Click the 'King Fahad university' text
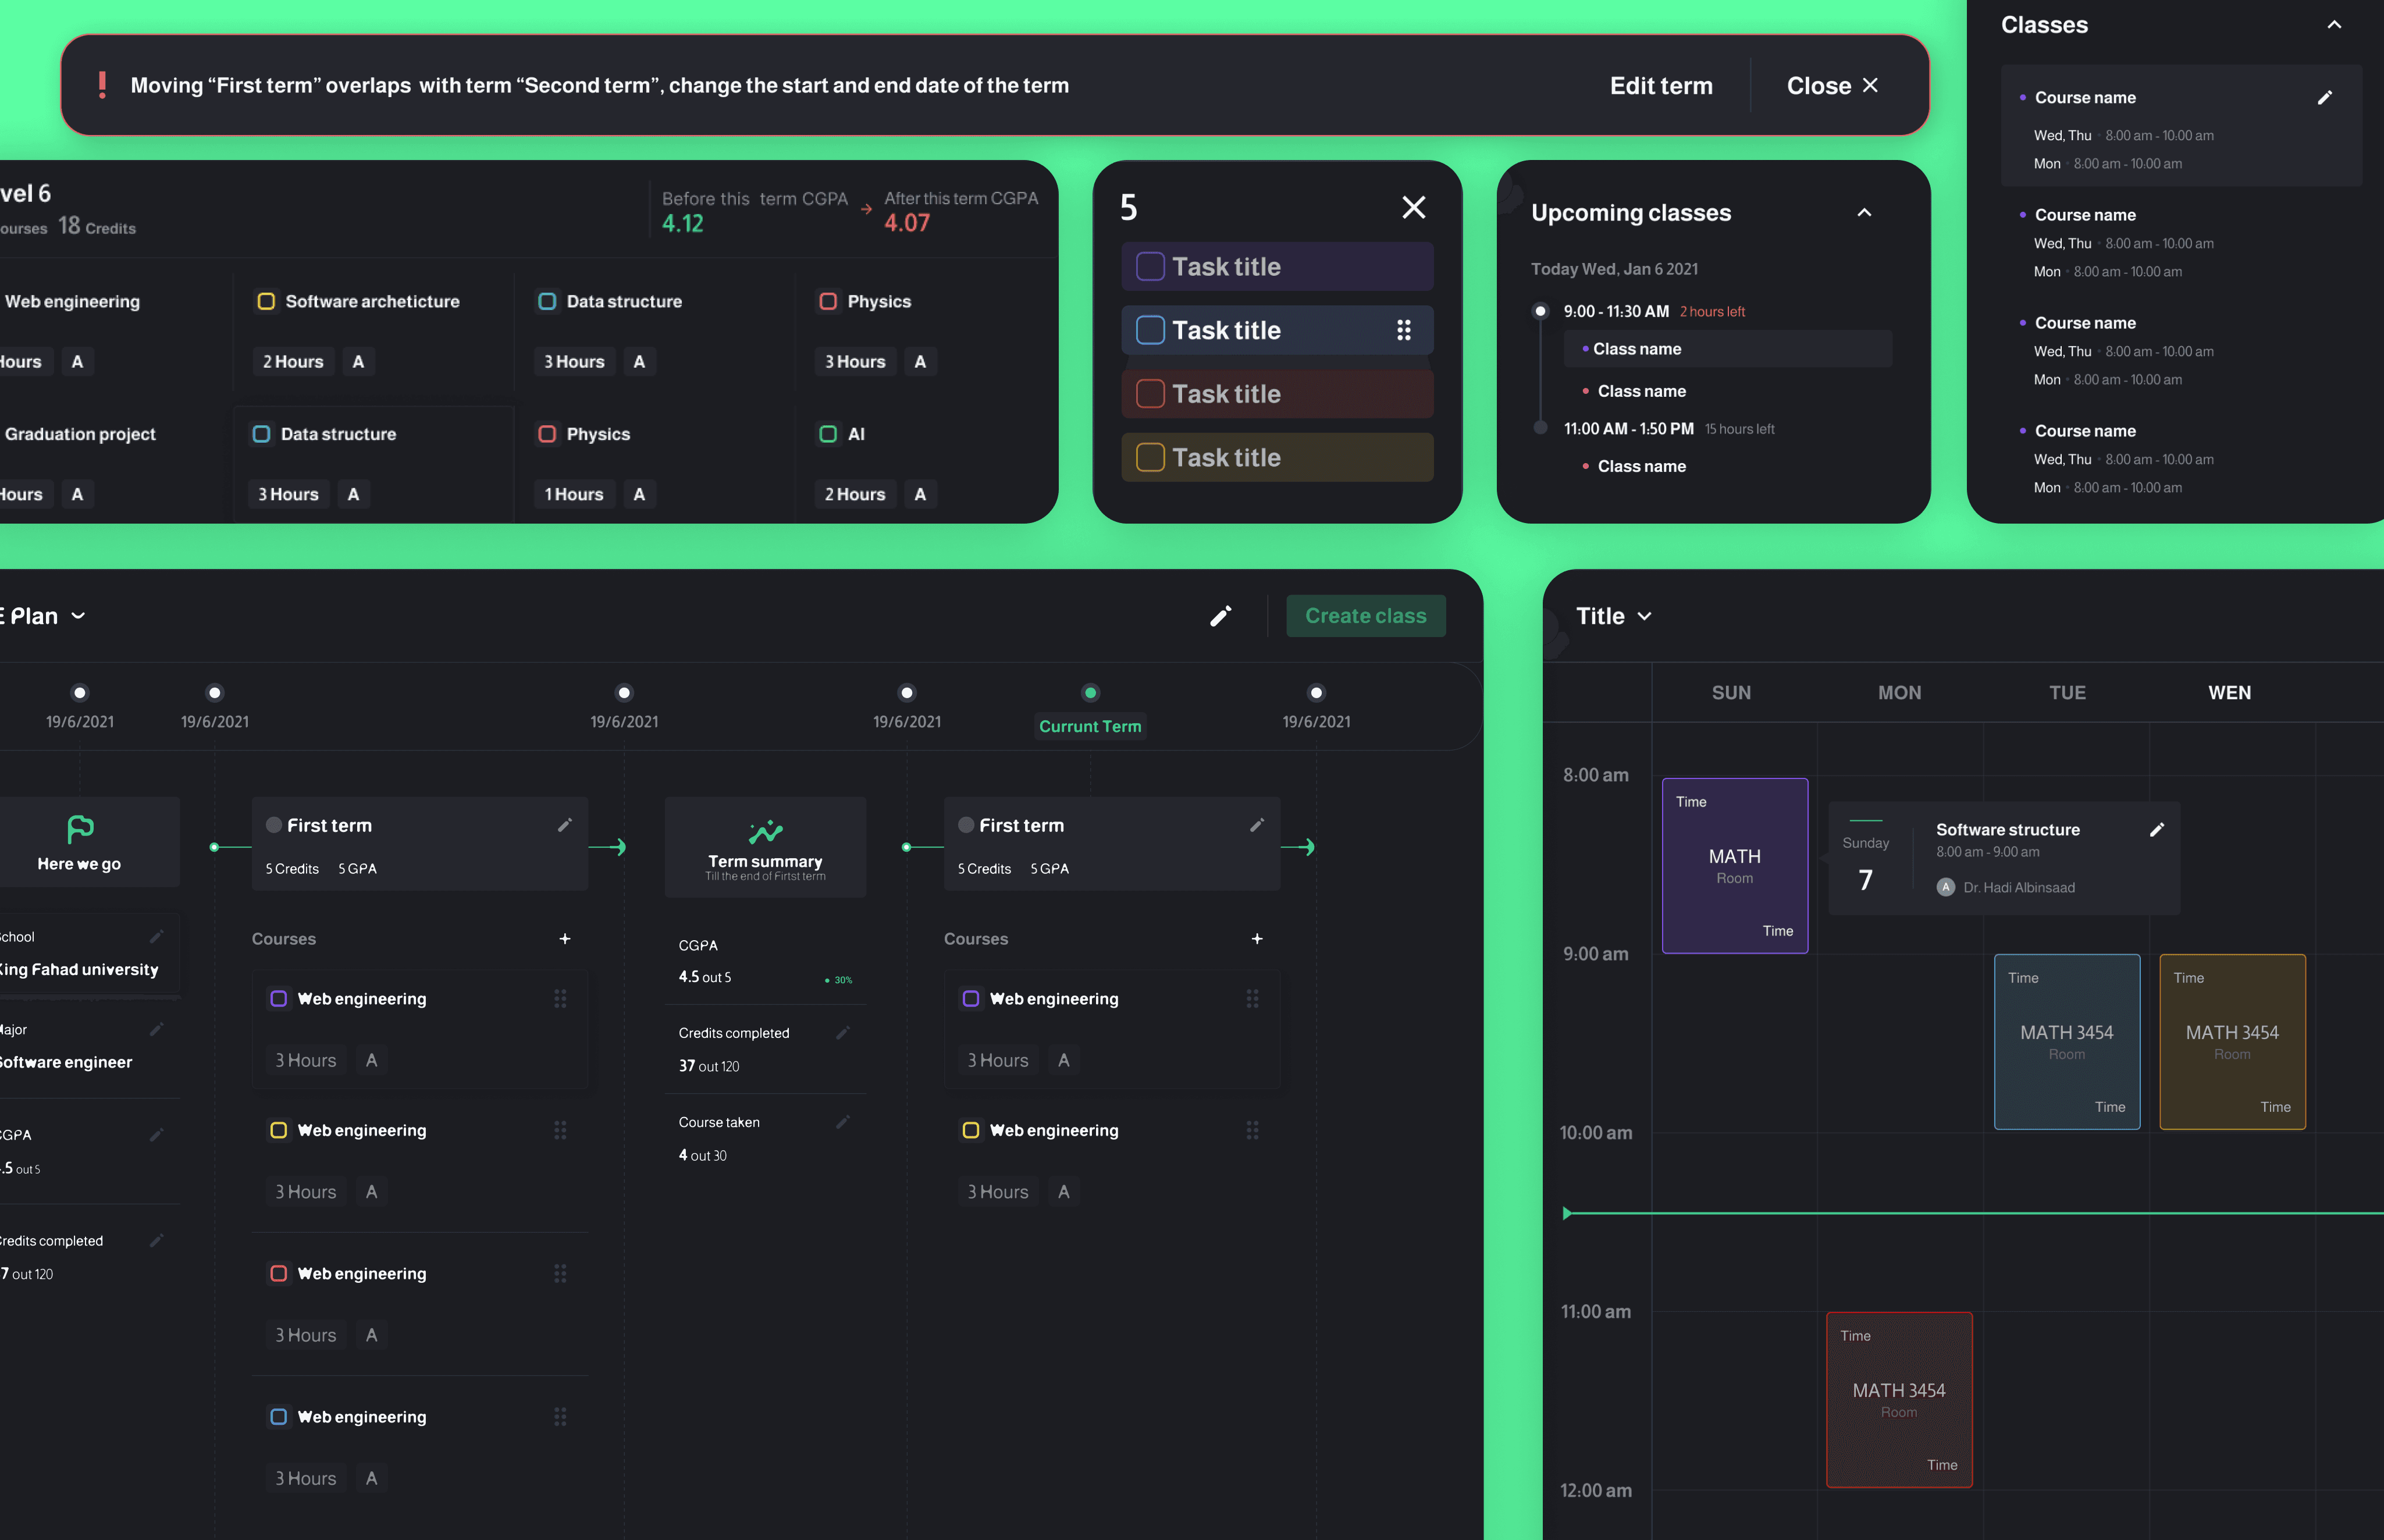Viewport: 2384px width, 1540px height. tap(79, 969)
